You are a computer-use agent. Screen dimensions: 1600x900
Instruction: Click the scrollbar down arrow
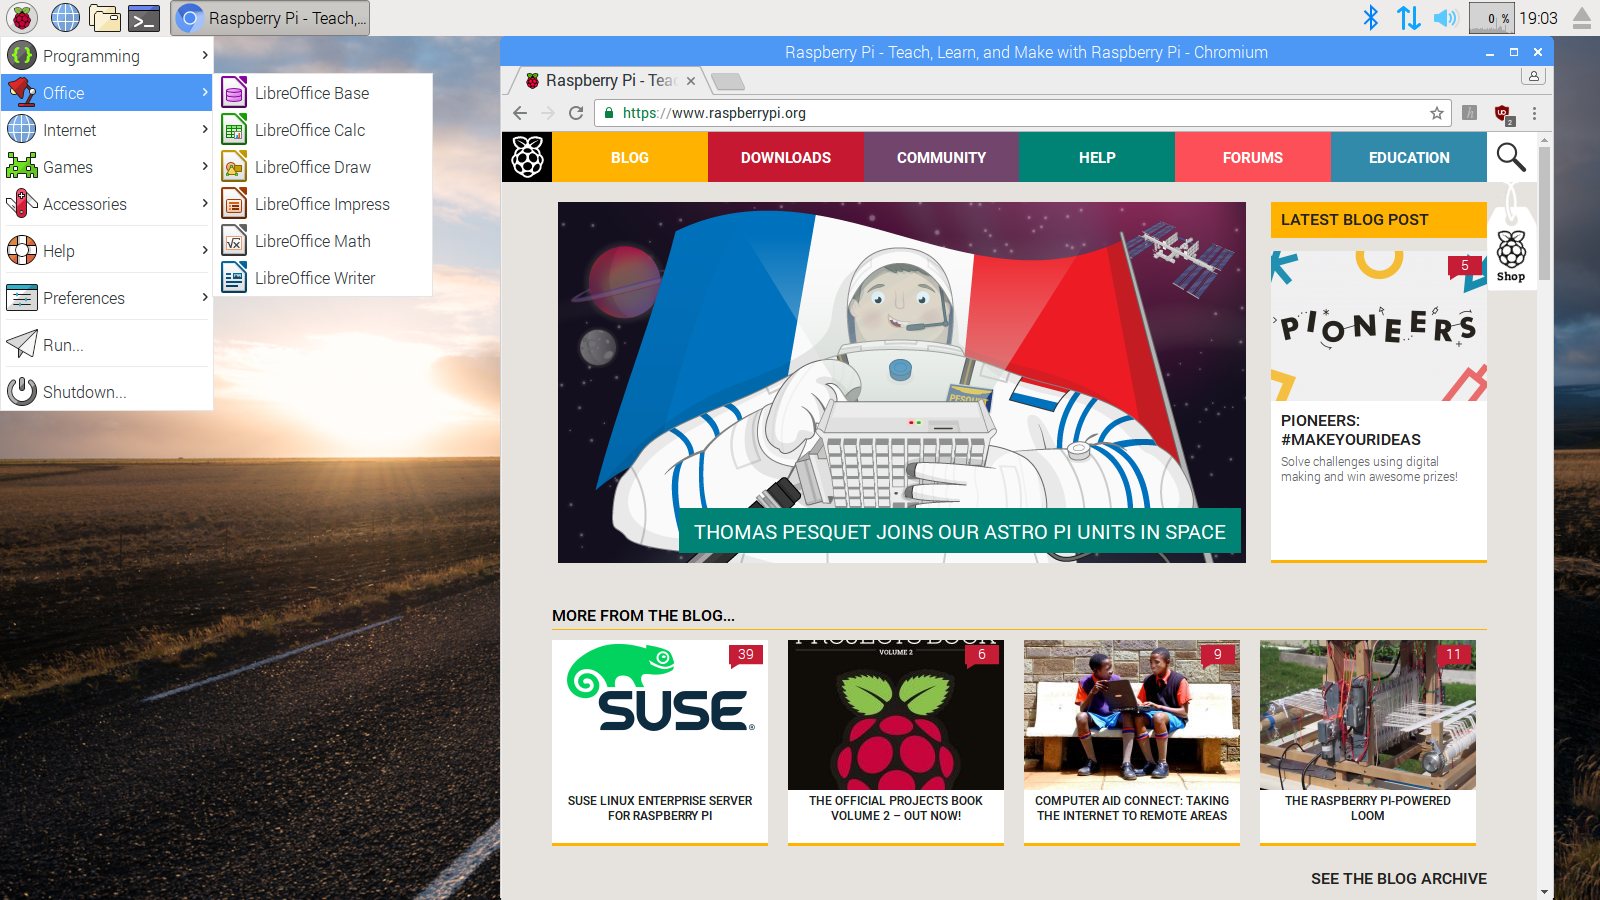tap(1545, 892)
